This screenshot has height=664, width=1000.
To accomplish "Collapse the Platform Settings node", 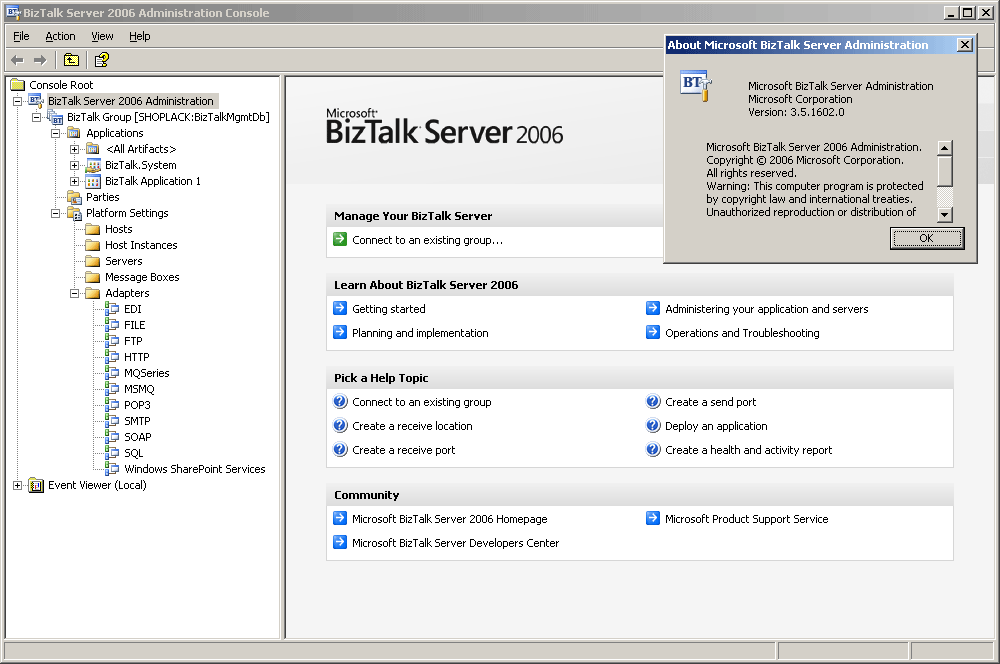I will click(55, 213).
